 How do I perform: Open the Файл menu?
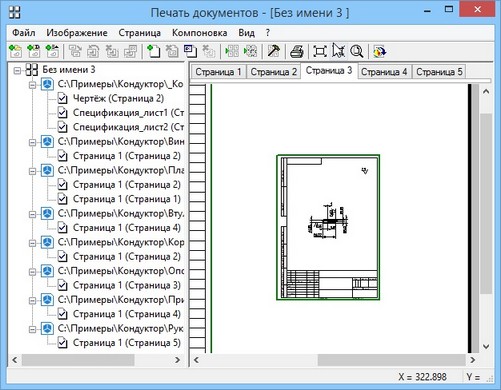24,33
